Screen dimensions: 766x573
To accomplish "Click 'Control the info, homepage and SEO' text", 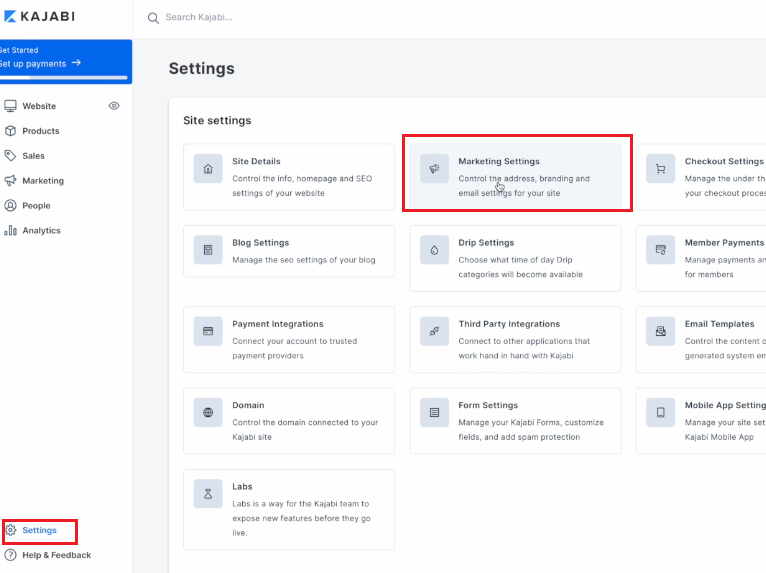I will tap(302, 179).
